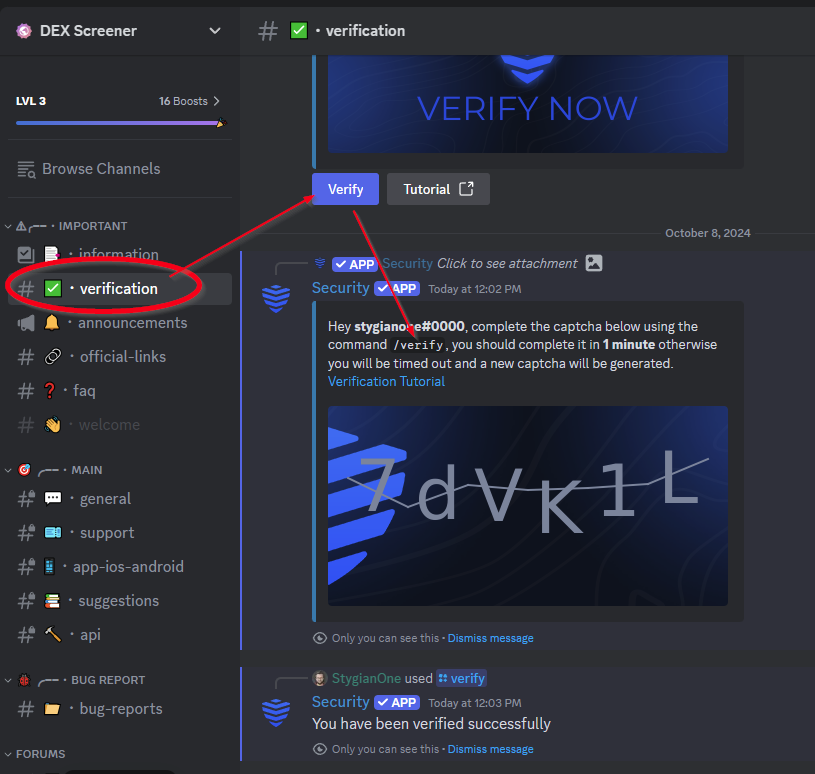Viewport: 815px width, 774px height.
Task: Collapse the FORUMS category
Action: 35,754
